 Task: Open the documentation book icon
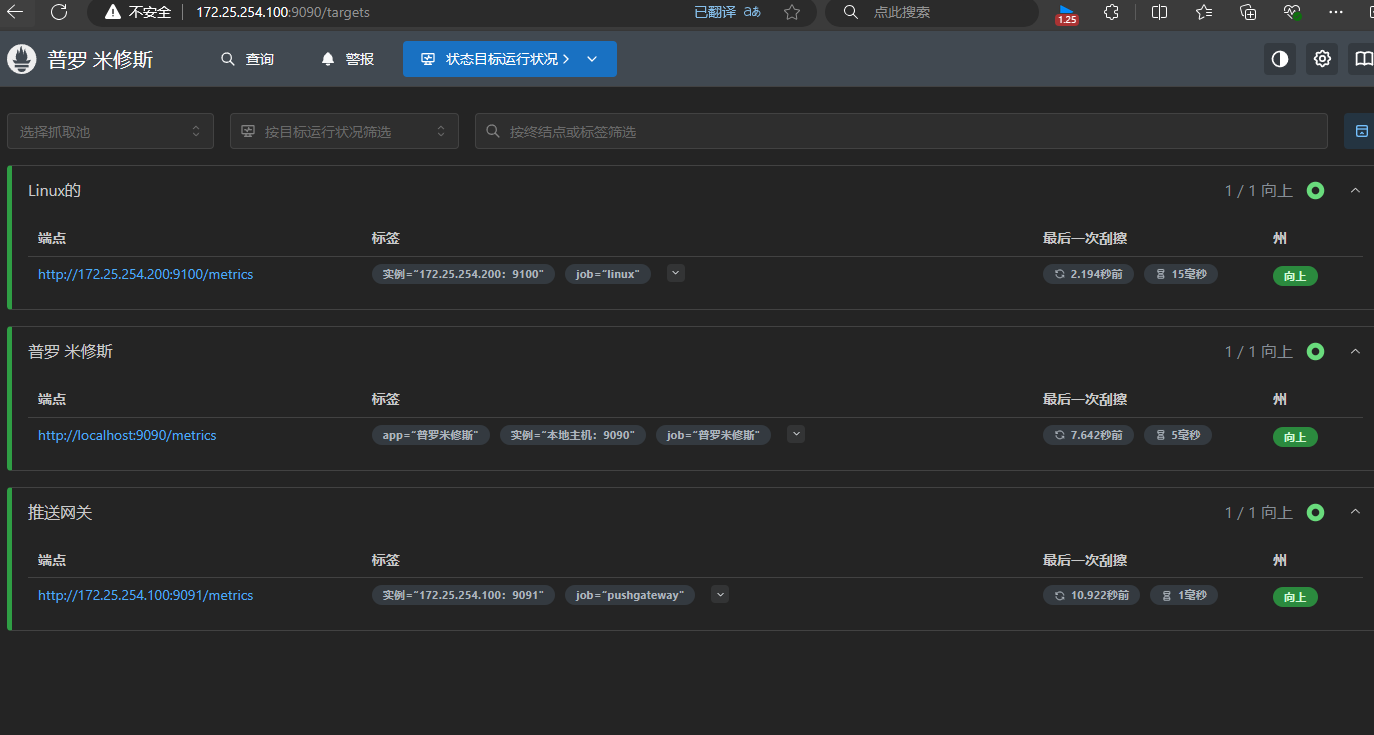pos(1363,59)
